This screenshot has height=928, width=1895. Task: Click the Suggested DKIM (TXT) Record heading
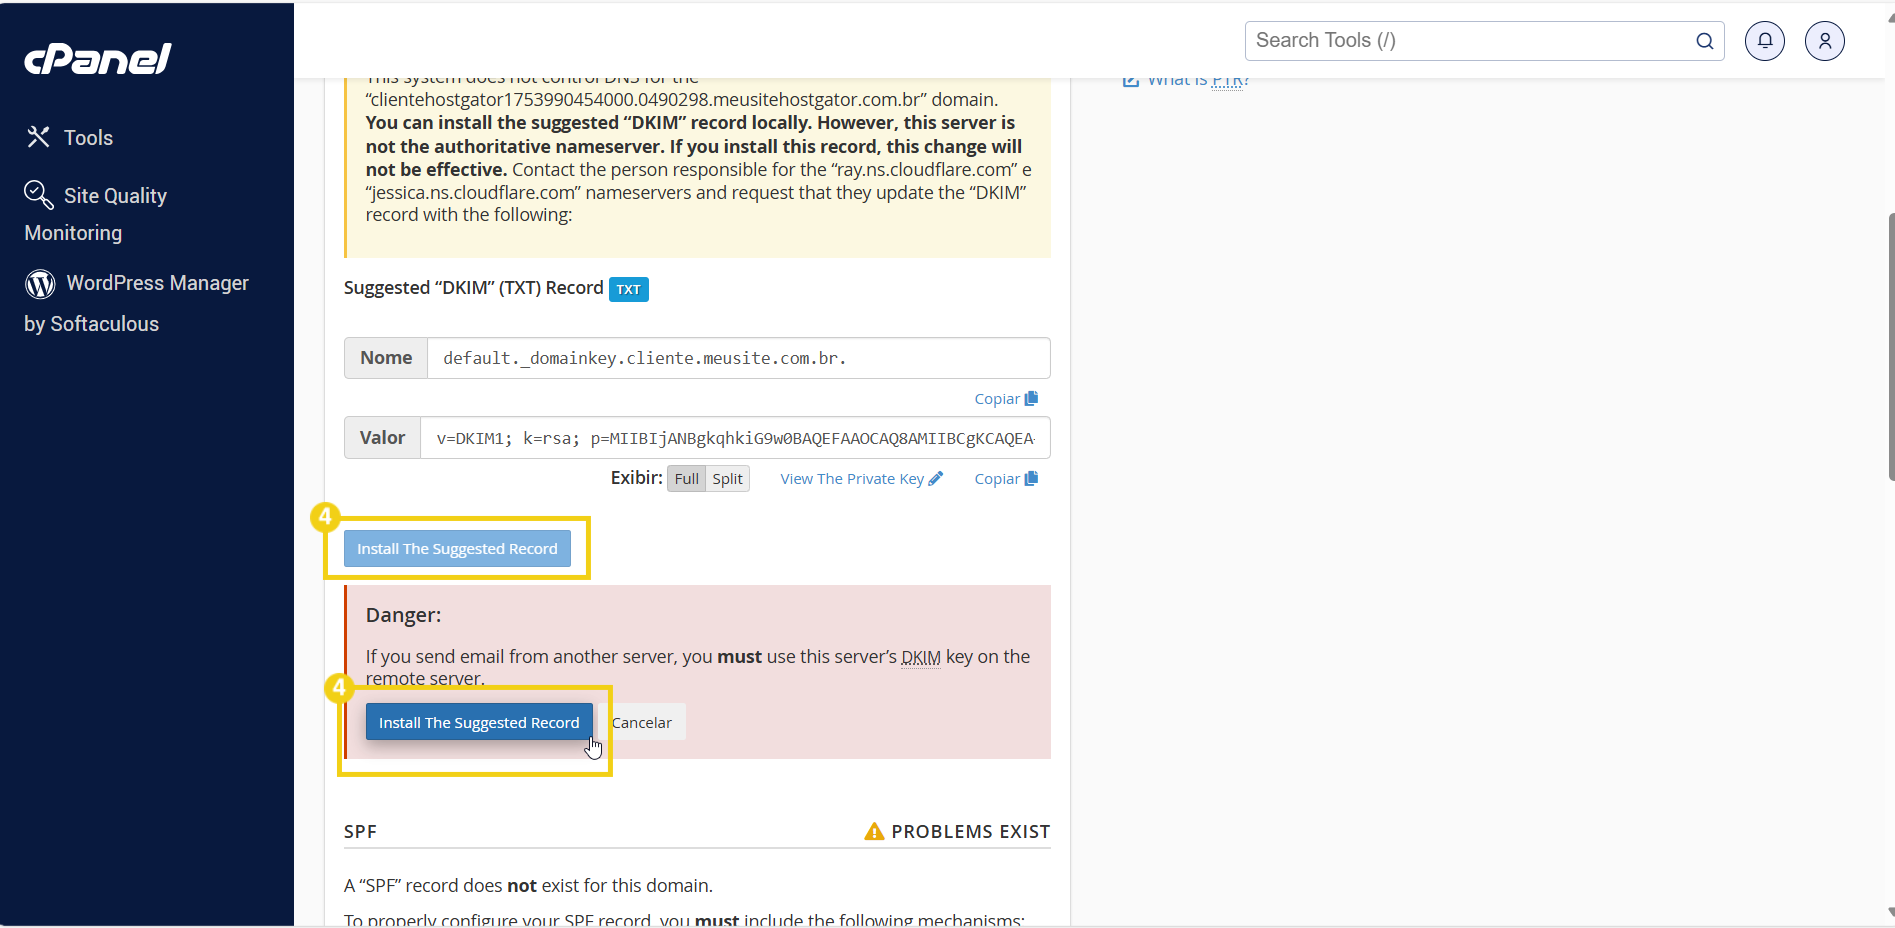[x=473, y=288]
